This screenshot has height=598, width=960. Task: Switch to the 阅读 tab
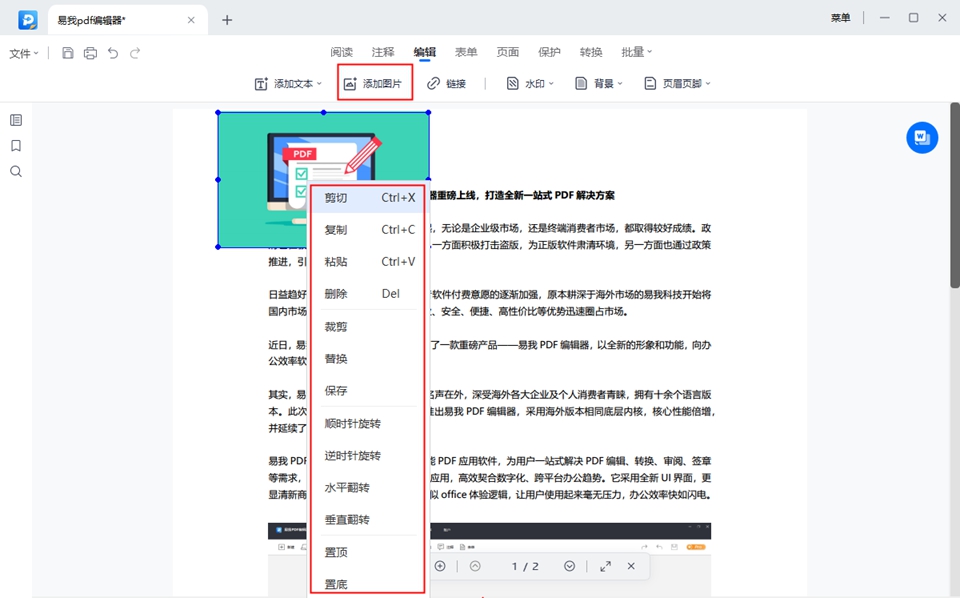(x=342, y=52)
